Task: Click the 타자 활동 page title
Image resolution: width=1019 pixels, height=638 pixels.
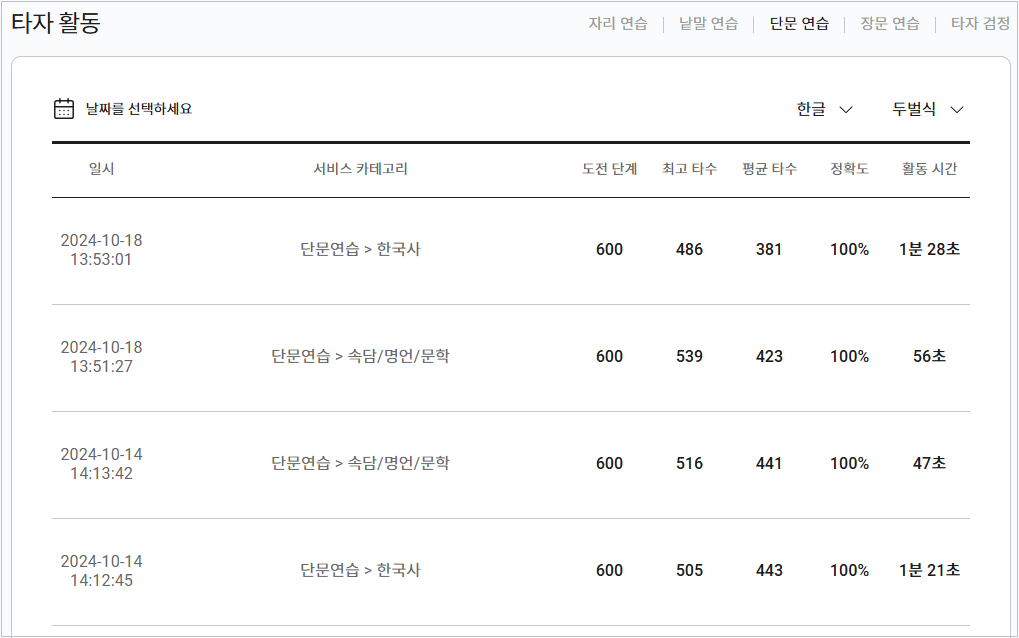Action: 56,23
